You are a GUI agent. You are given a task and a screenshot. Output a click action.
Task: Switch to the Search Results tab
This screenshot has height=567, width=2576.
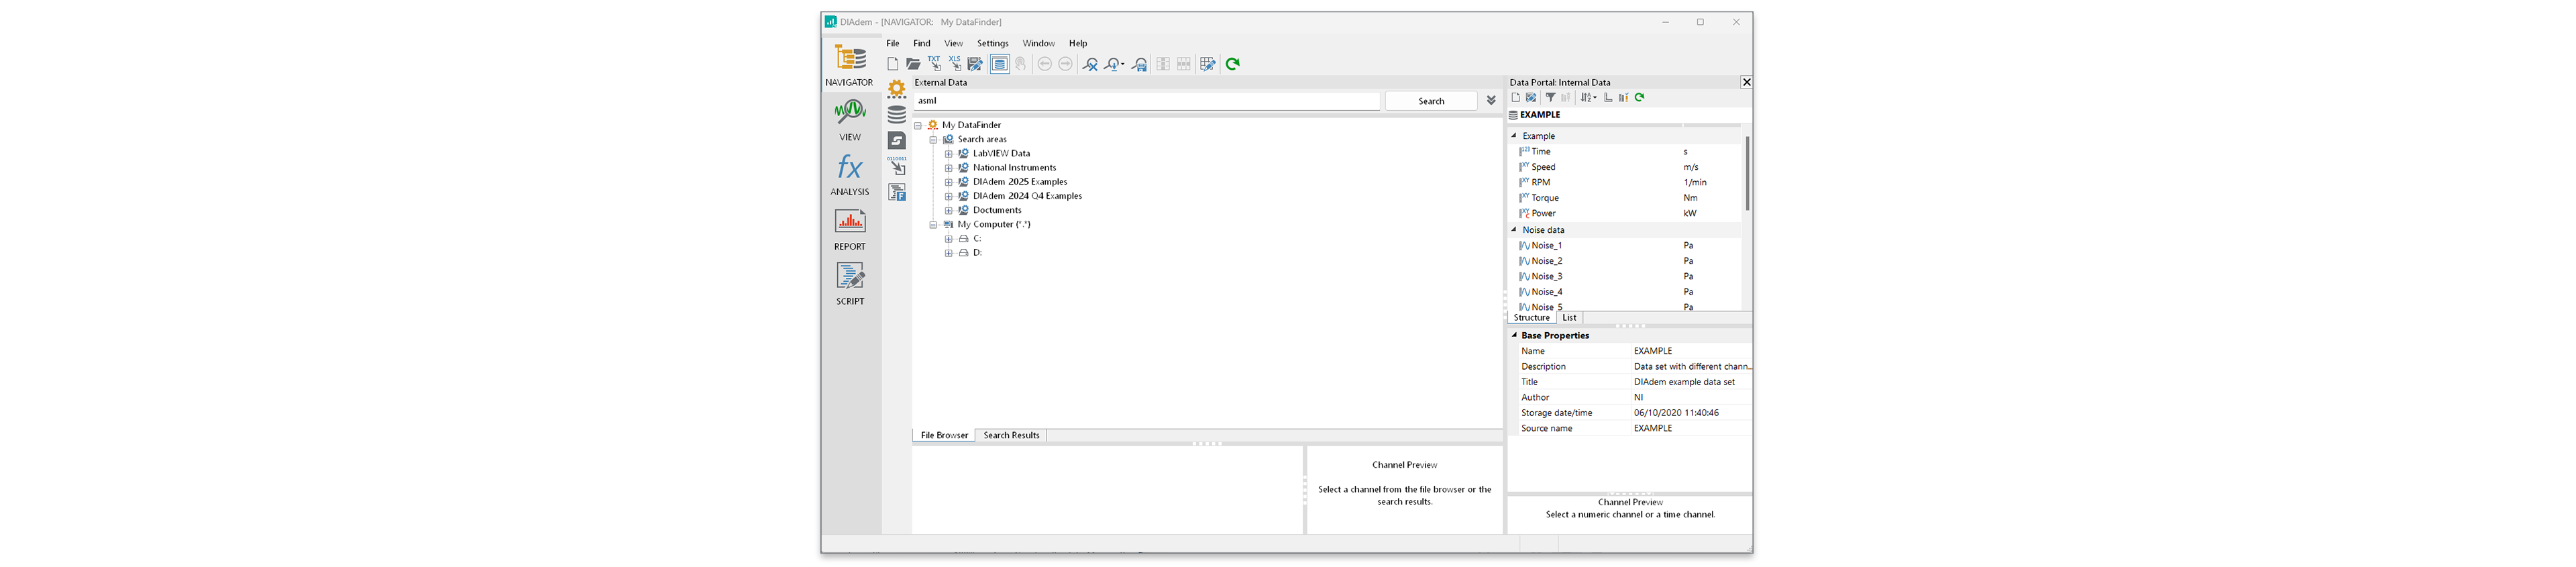click(1011, 436)
